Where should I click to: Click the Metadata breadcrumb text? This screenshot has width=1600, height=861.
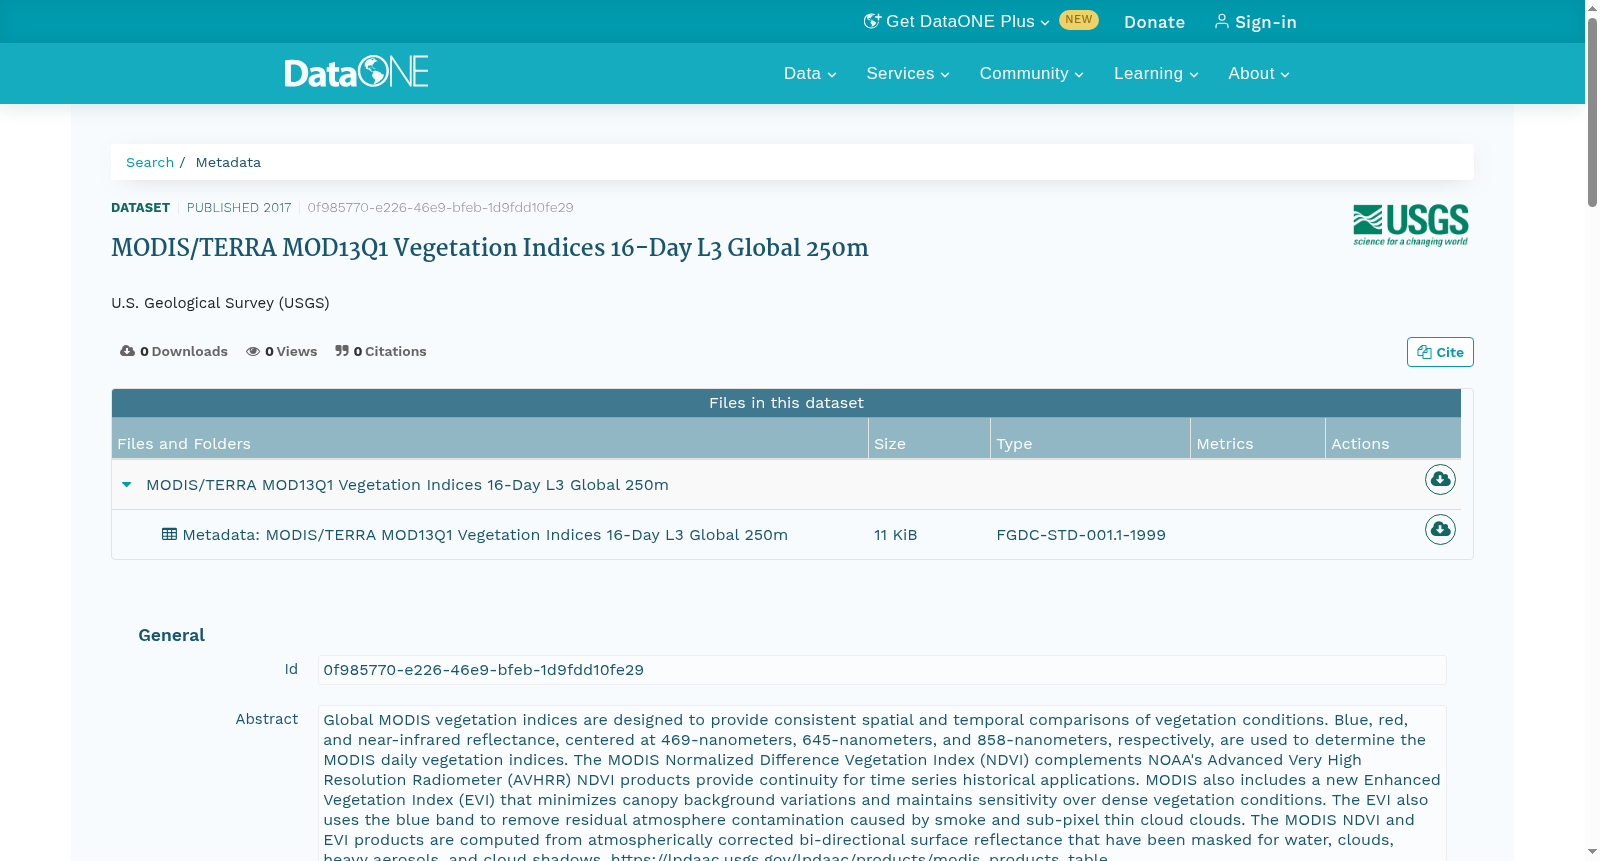tap(228, 162)
